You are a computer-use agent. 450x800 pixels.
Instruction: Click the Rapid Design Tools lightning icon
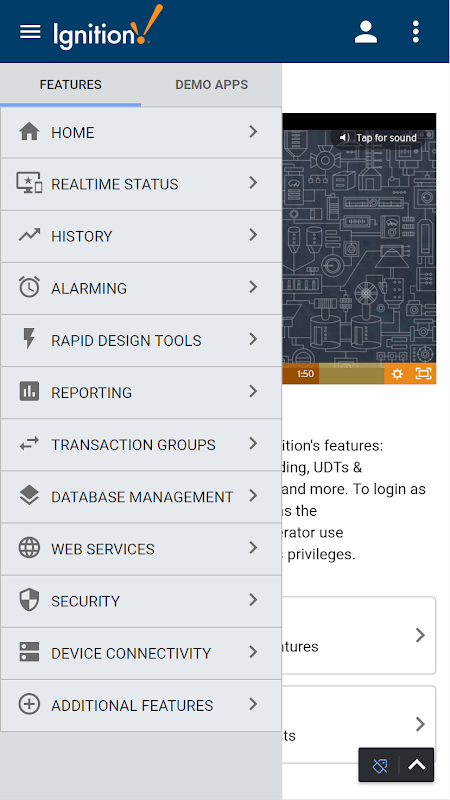point(29,339)
